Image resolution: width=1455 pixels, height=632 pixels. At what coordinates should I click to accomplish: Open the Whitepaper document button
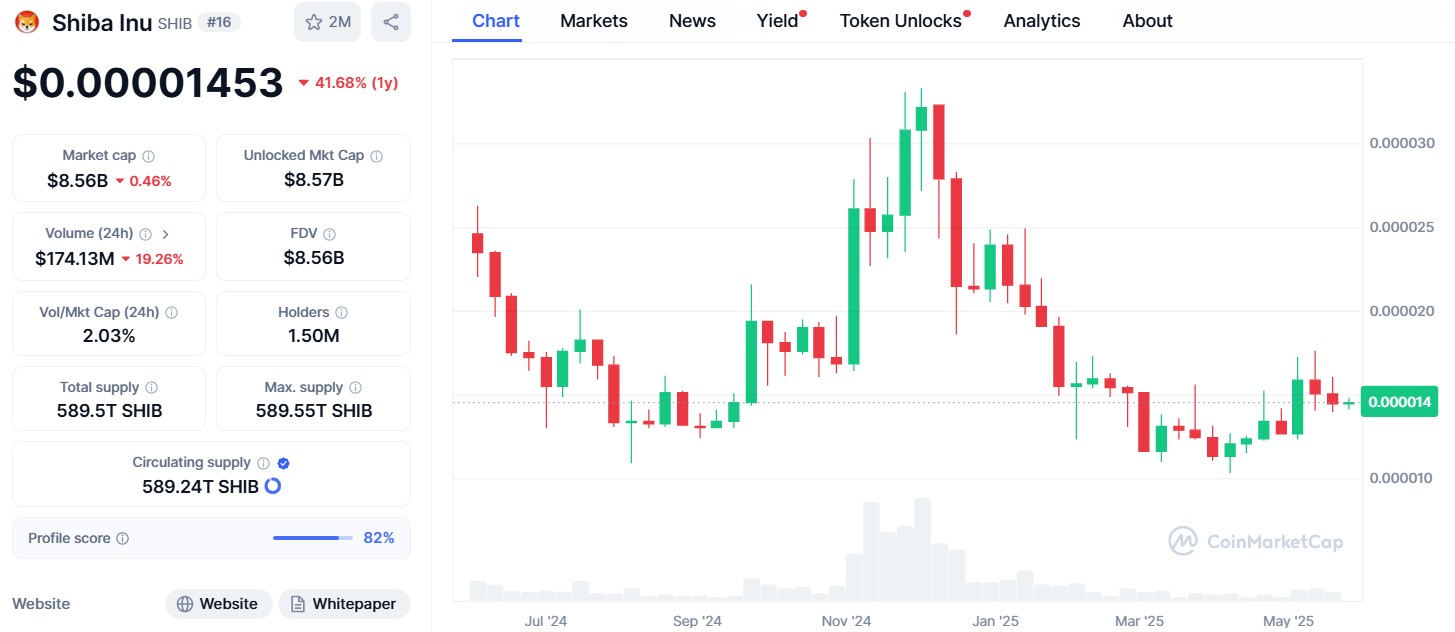(344, 604)
